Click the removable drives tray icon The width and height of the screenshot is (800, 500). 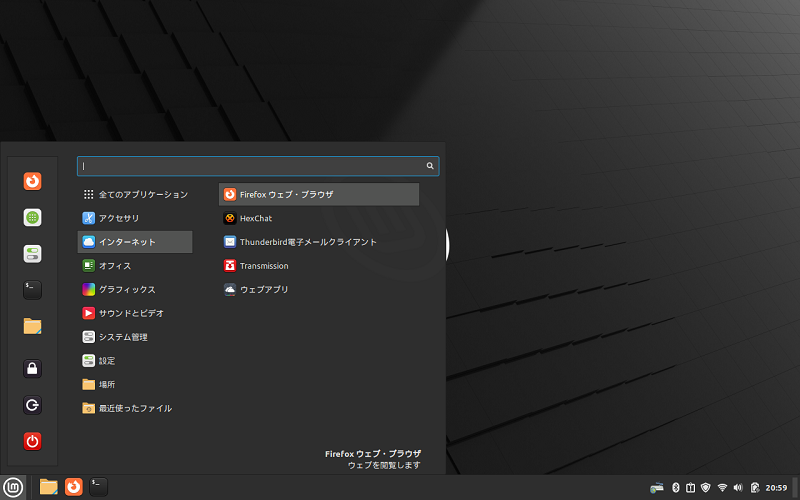(x=690, y=488)
